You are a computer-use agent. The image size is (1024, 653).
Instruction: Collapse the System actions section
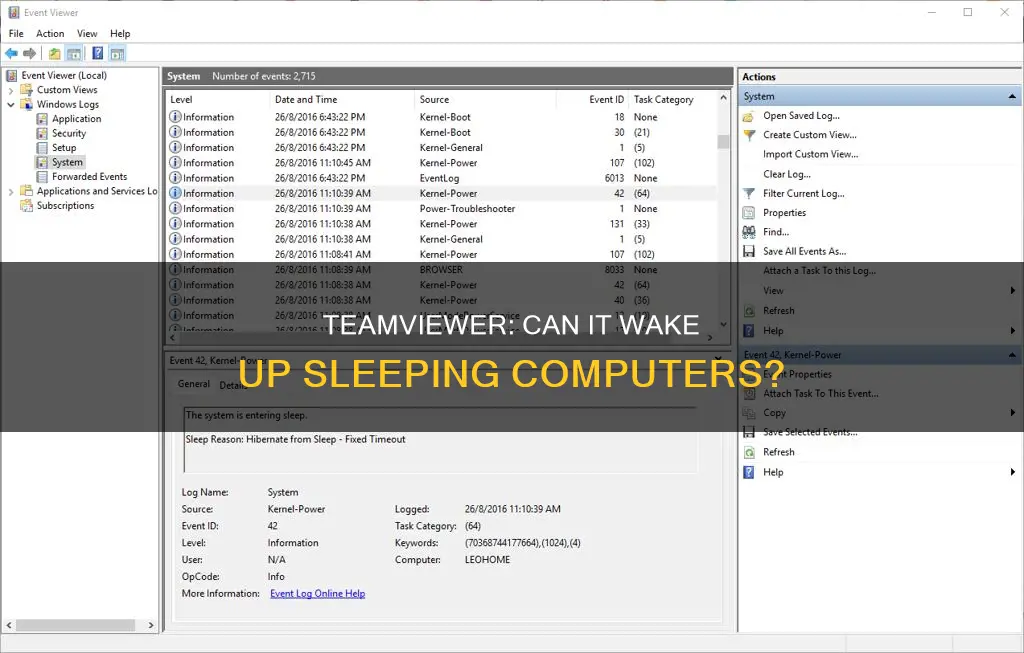pos(1012,96)
